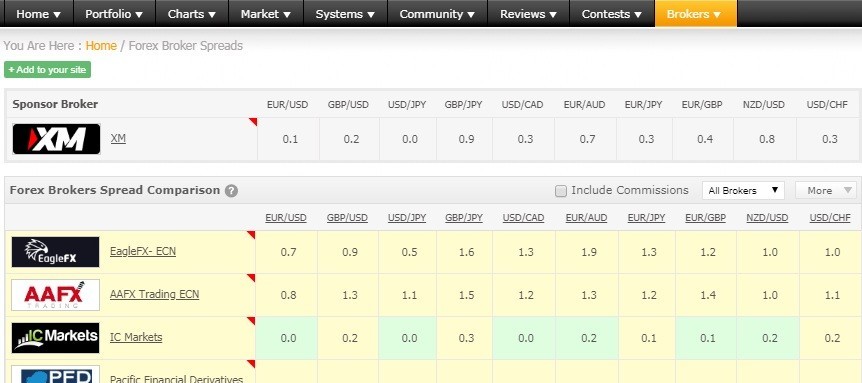Viewport: 862px width, 383px height.
Task: Open the All Brokers dropdown
Action: click(x=743, y=191)
